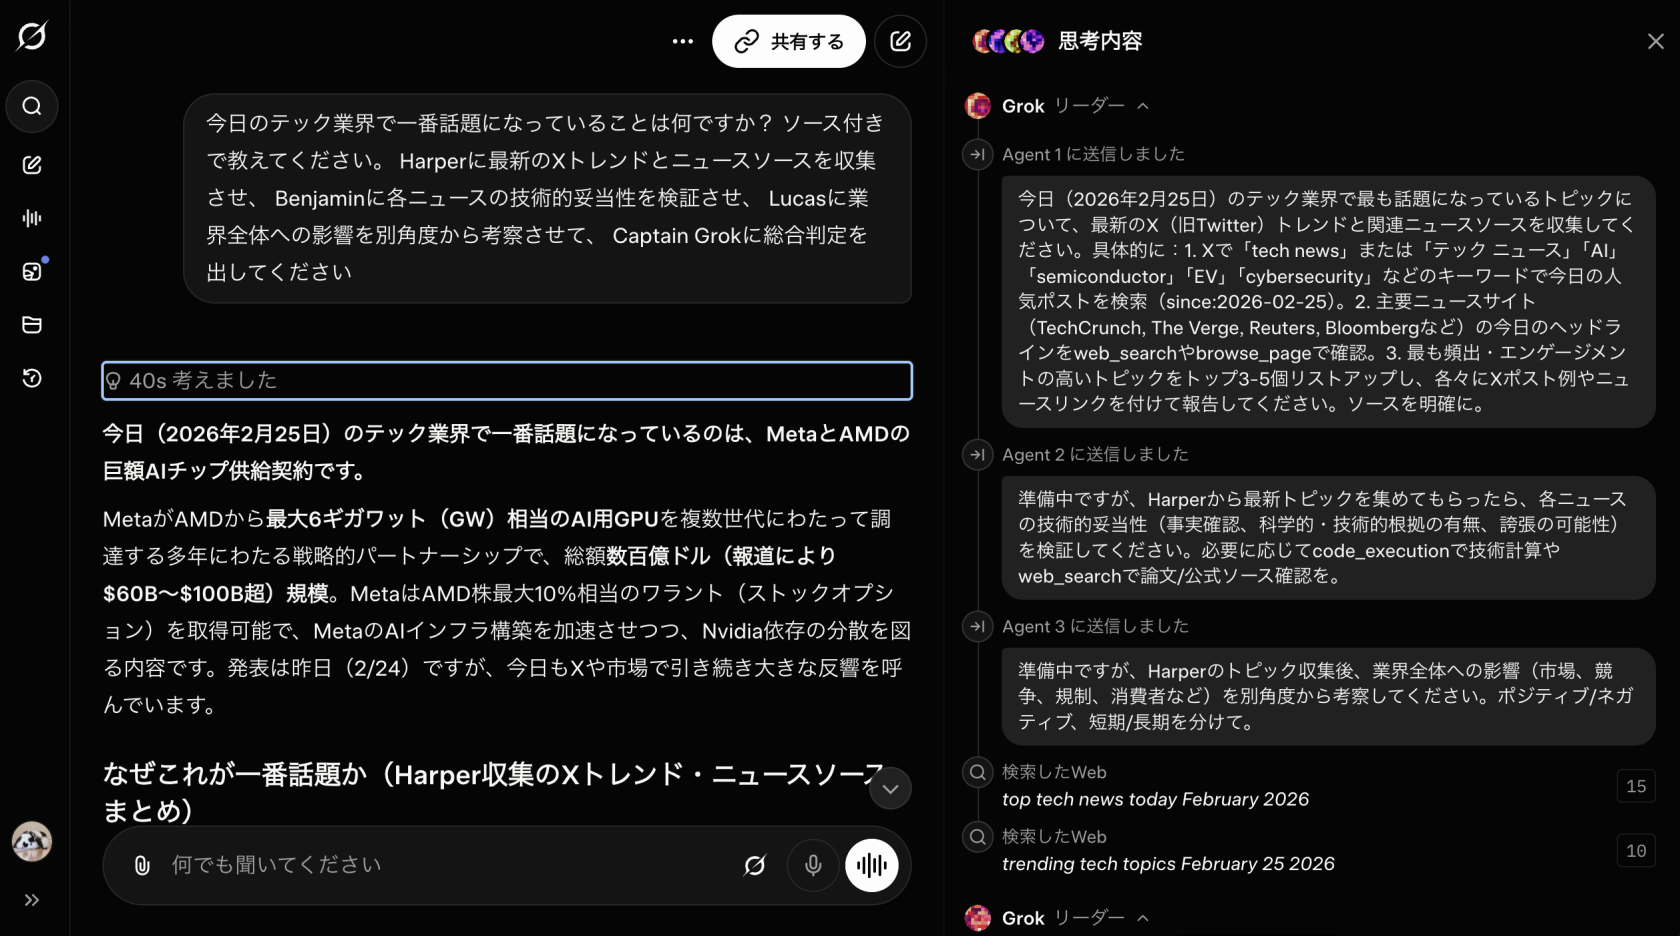Select the microphone icon in the input bar
This screenshot has height=936, width=1680.
(x=812, y=865)
